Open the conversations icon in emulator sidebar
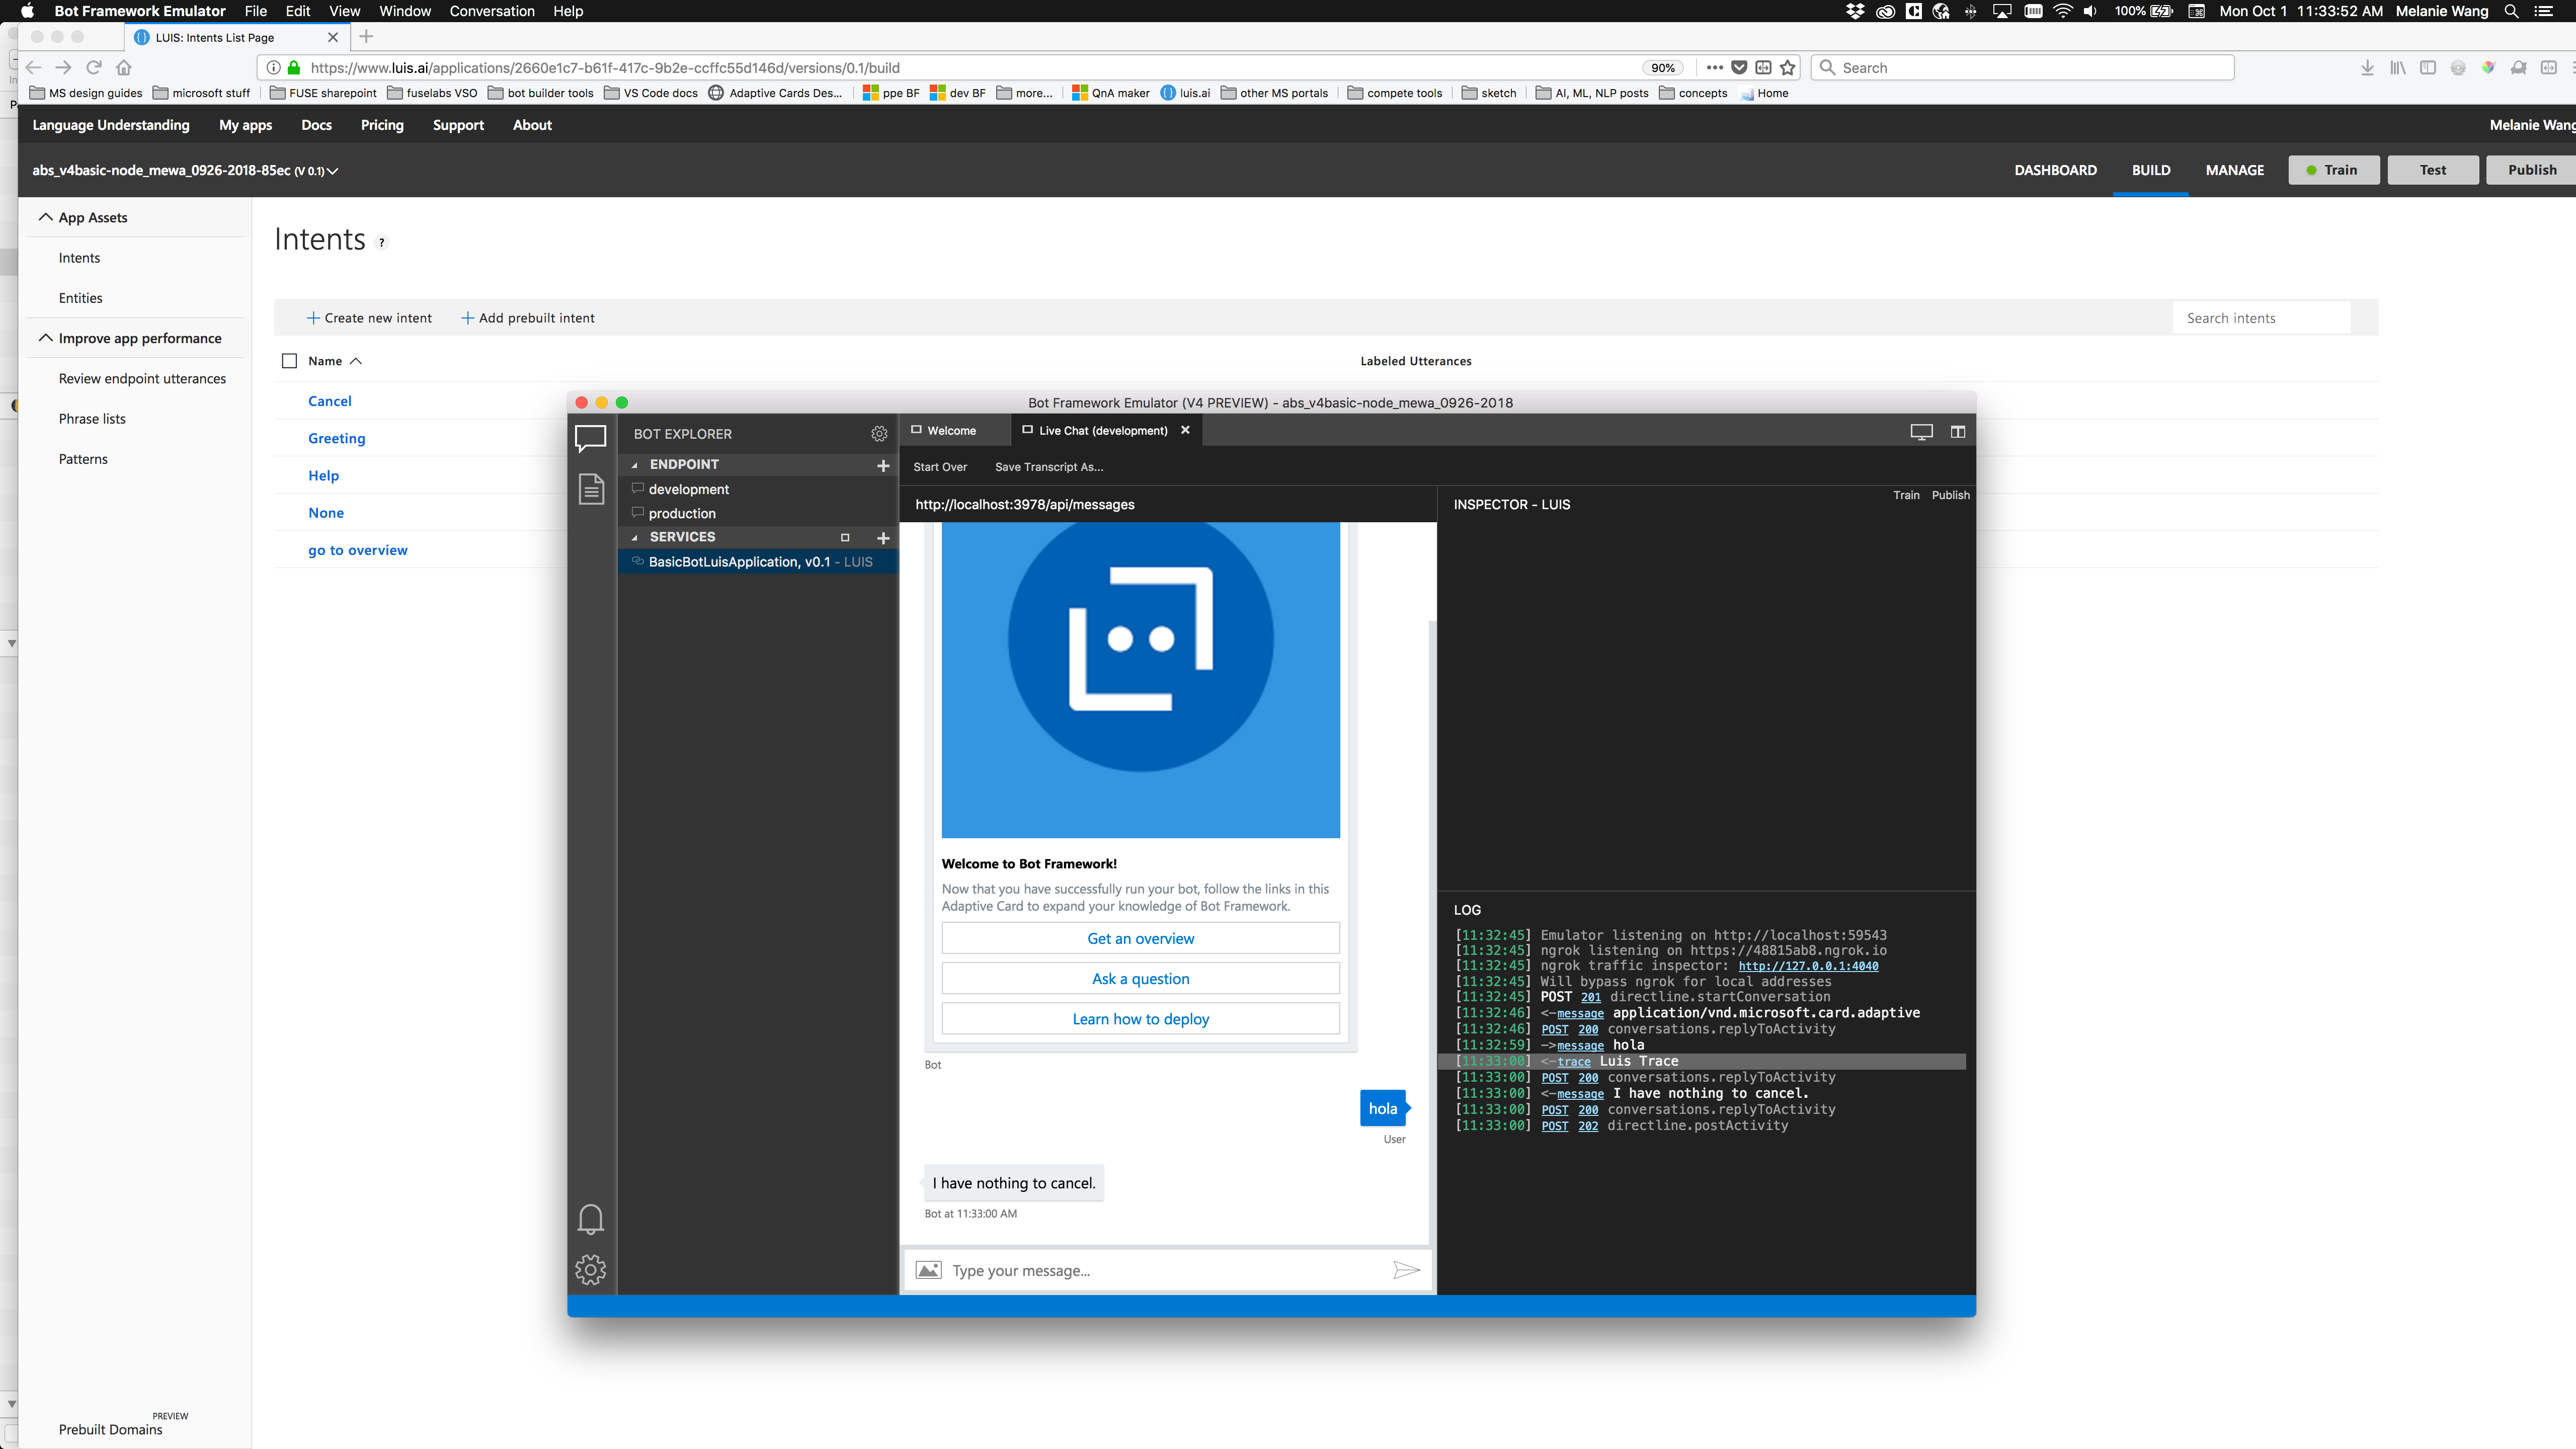 [591, 437]
